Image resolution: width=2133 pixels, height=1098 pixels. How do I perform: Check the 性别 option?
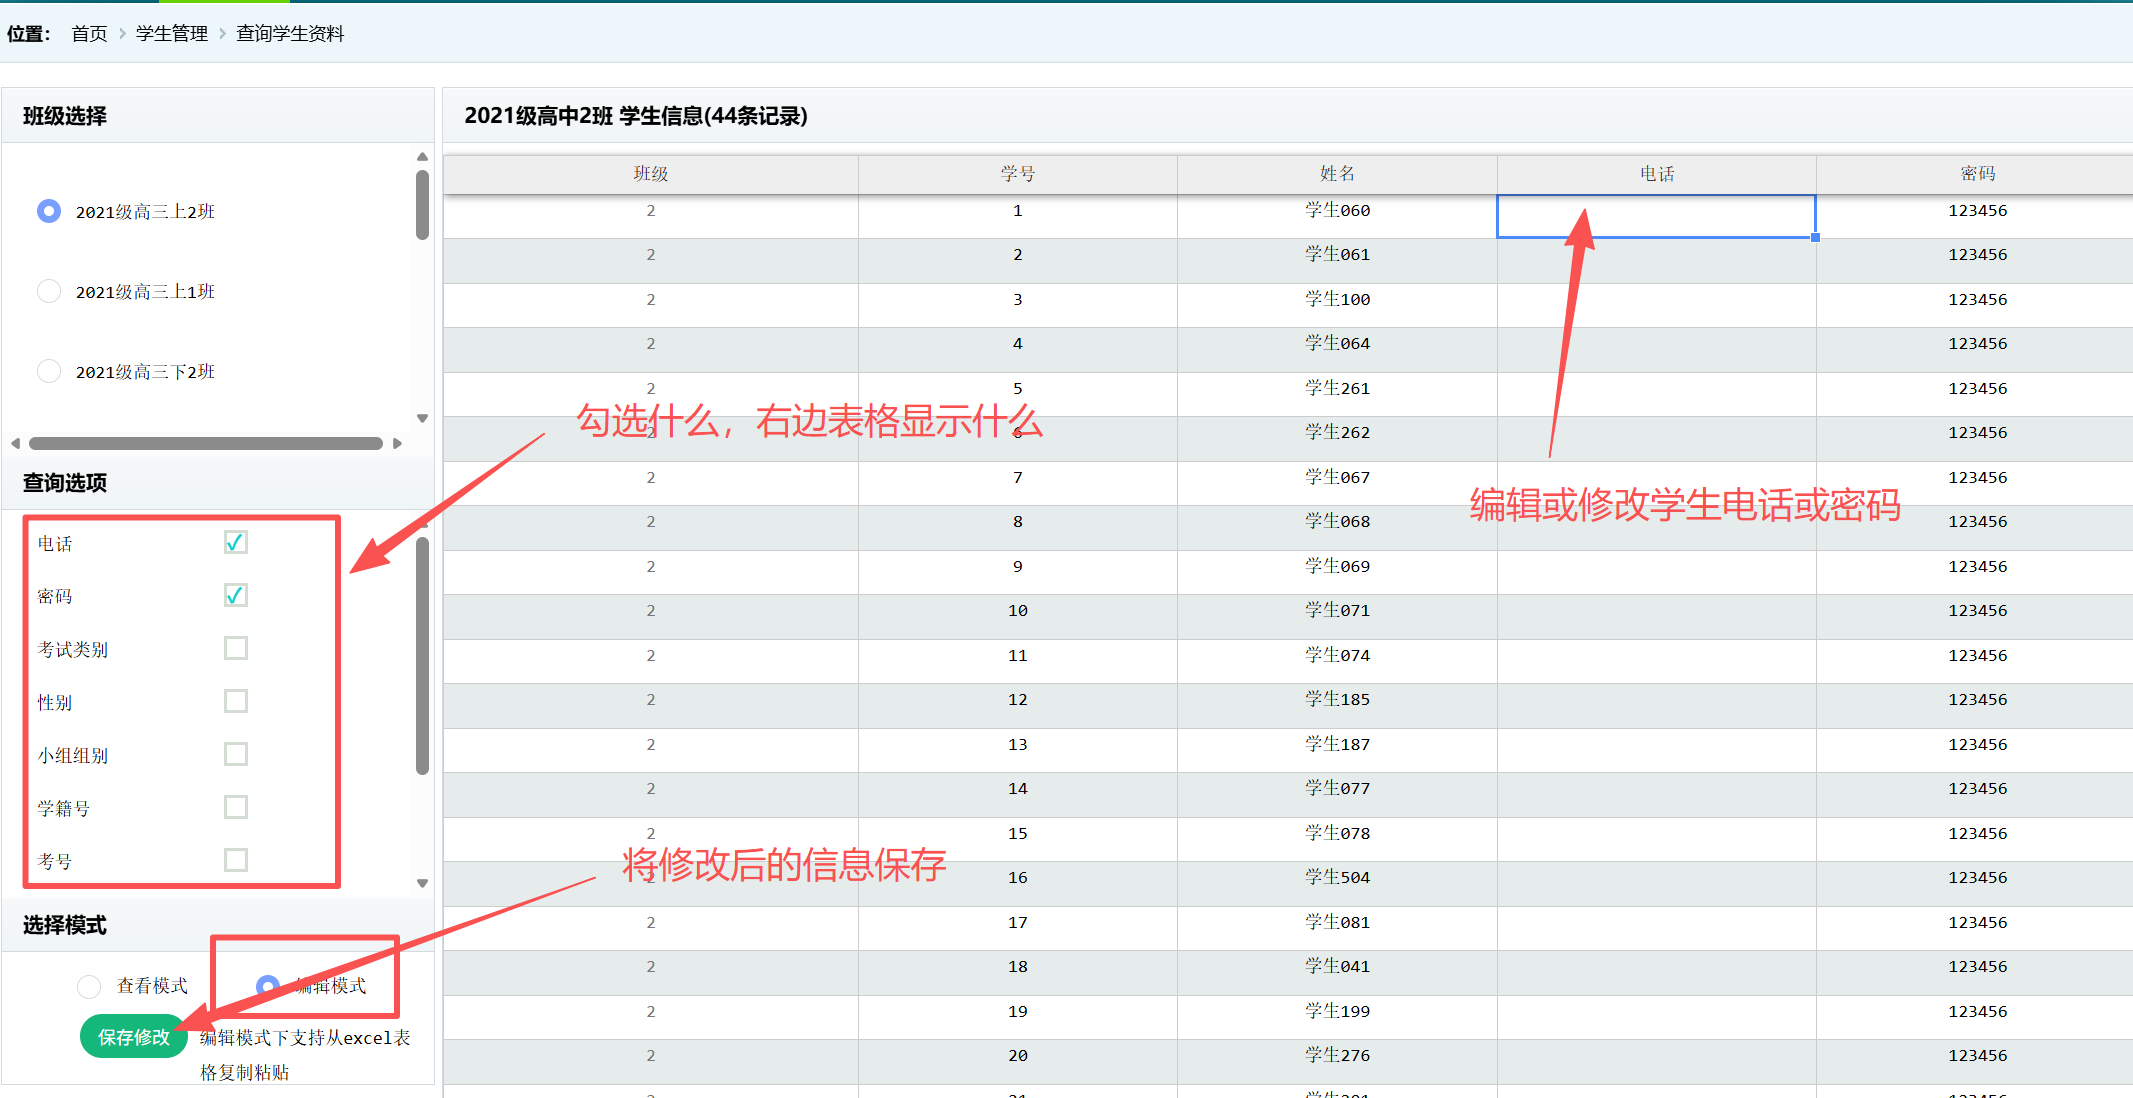coord(235,701)
